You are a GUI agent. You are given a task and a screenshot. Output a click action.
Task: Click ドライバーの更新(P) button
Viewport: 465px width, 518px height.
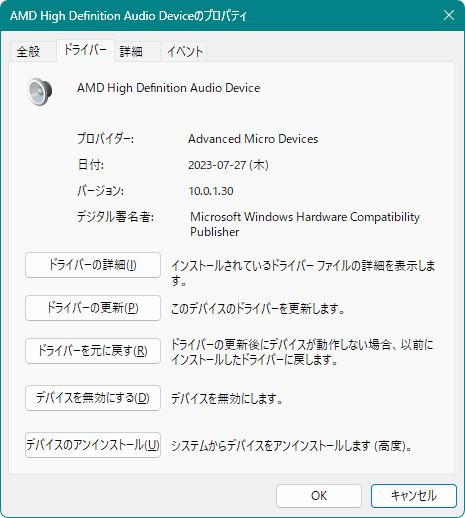tap(93, 308)
